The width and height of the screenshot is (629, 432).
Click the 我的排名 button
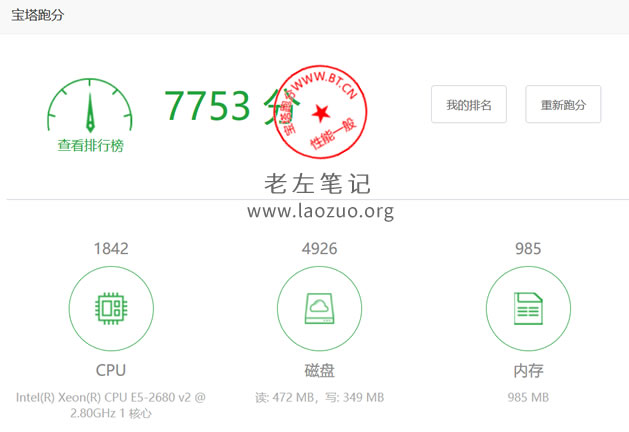click(469, 104)
